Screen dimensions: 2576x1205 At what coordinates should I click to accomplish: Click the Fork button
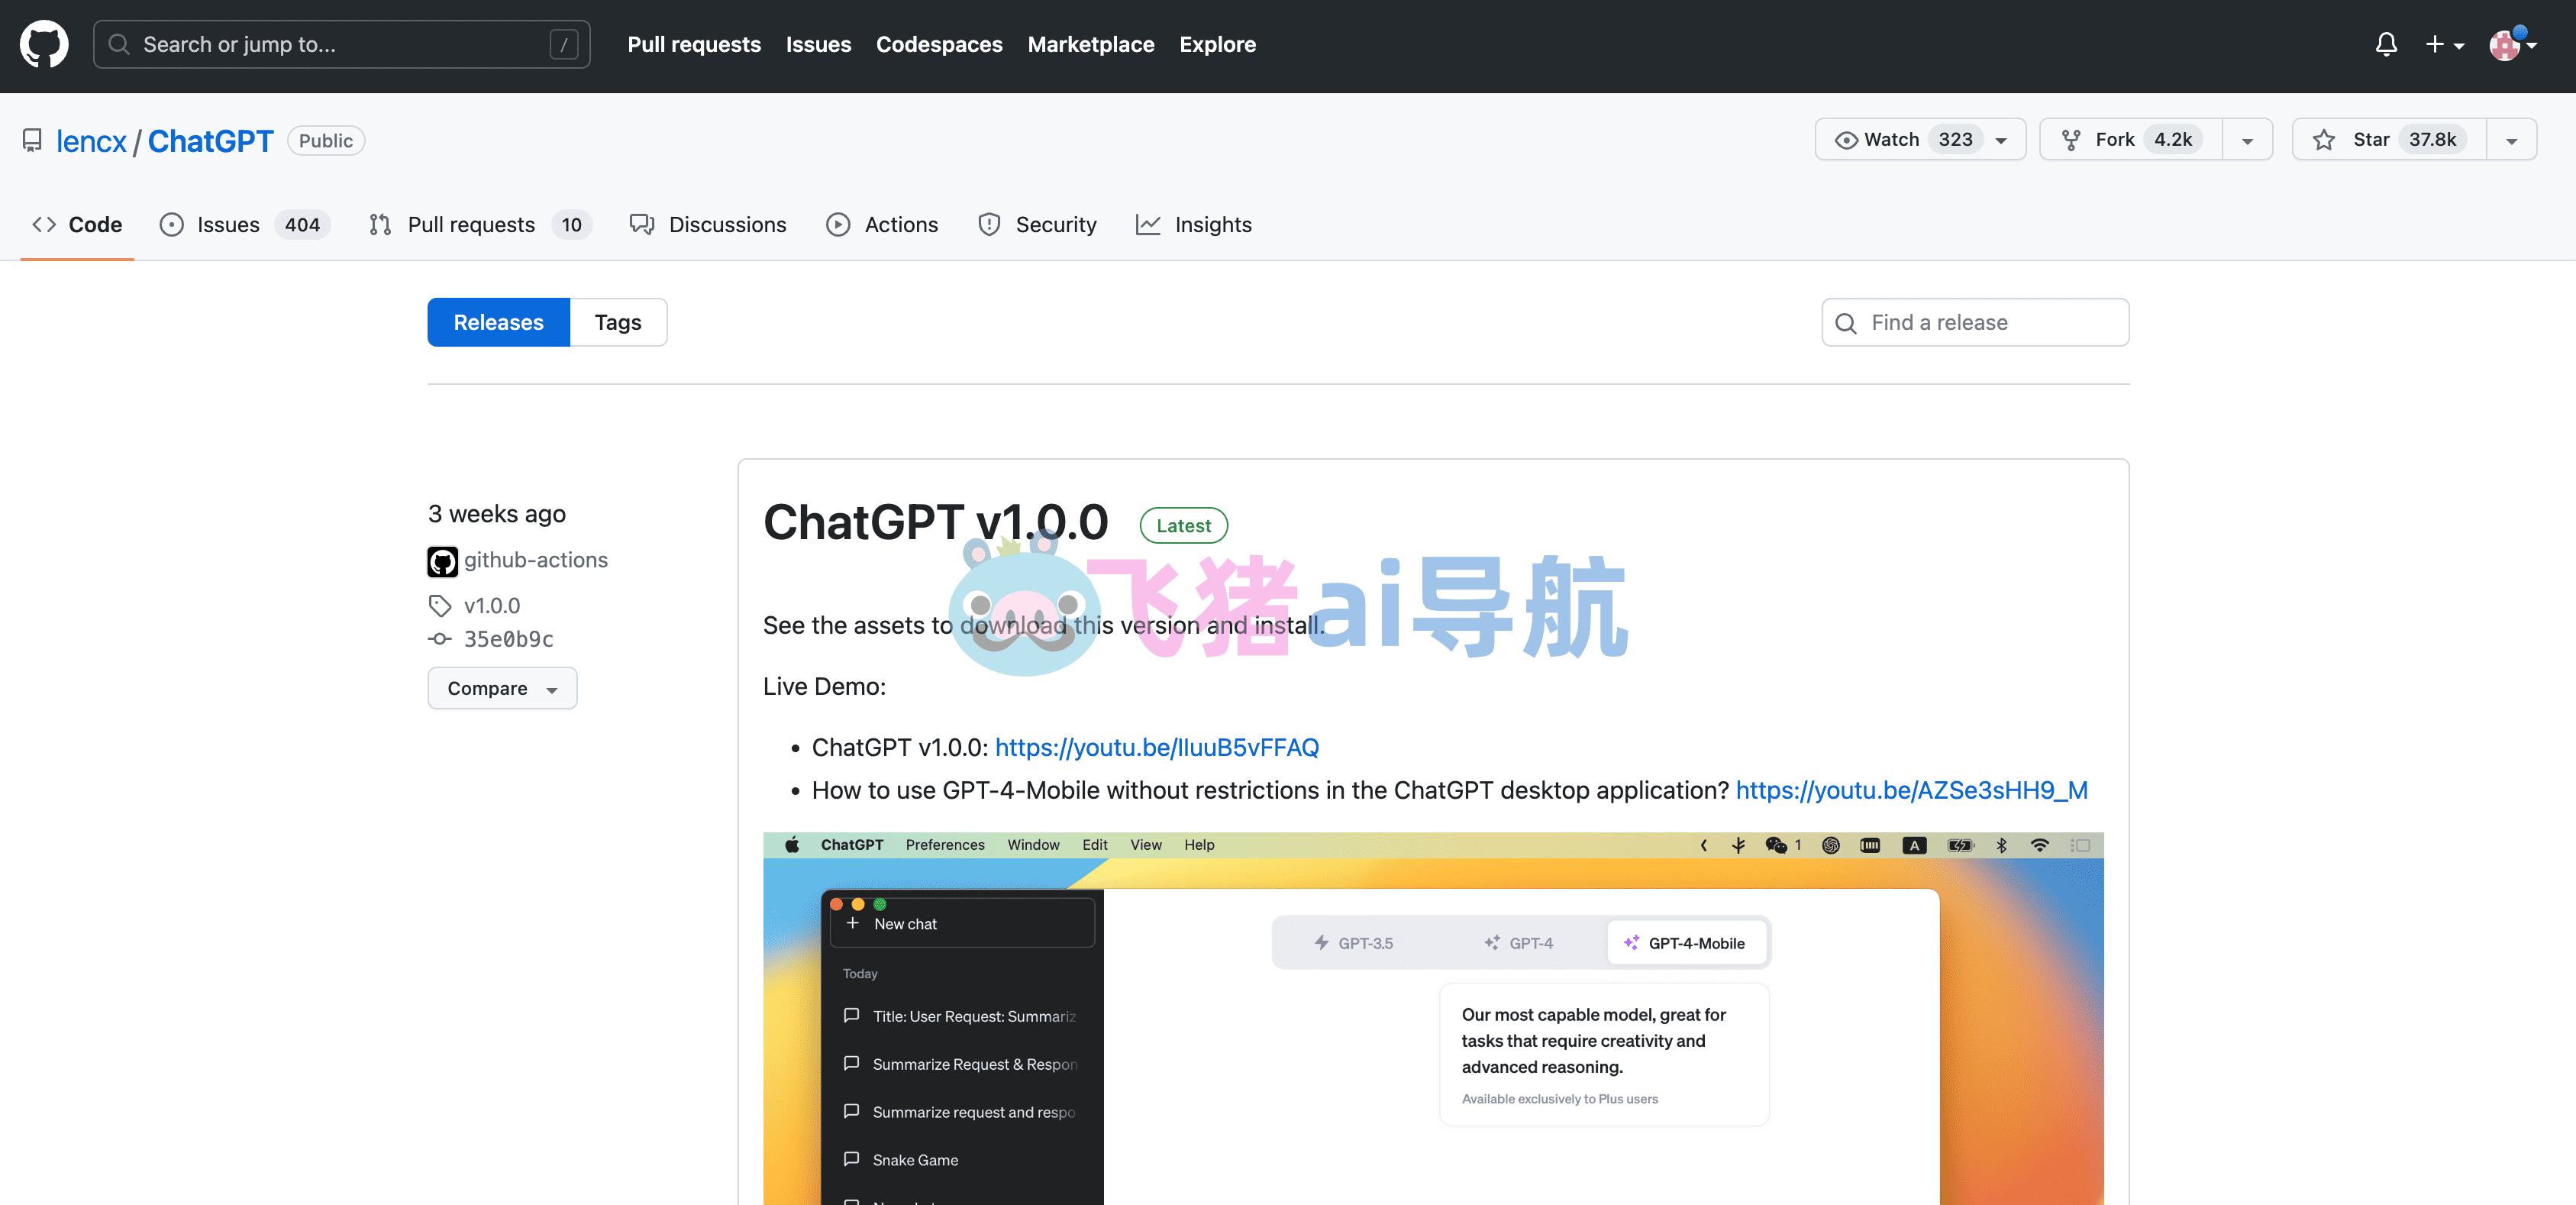[2131, 140]
